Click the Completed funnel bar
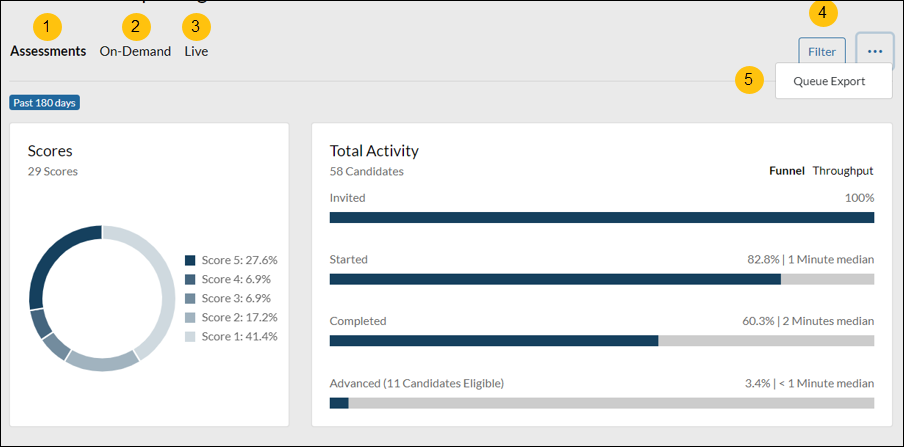The height and width of the screenshot is (447, 904). pos(601,341)
